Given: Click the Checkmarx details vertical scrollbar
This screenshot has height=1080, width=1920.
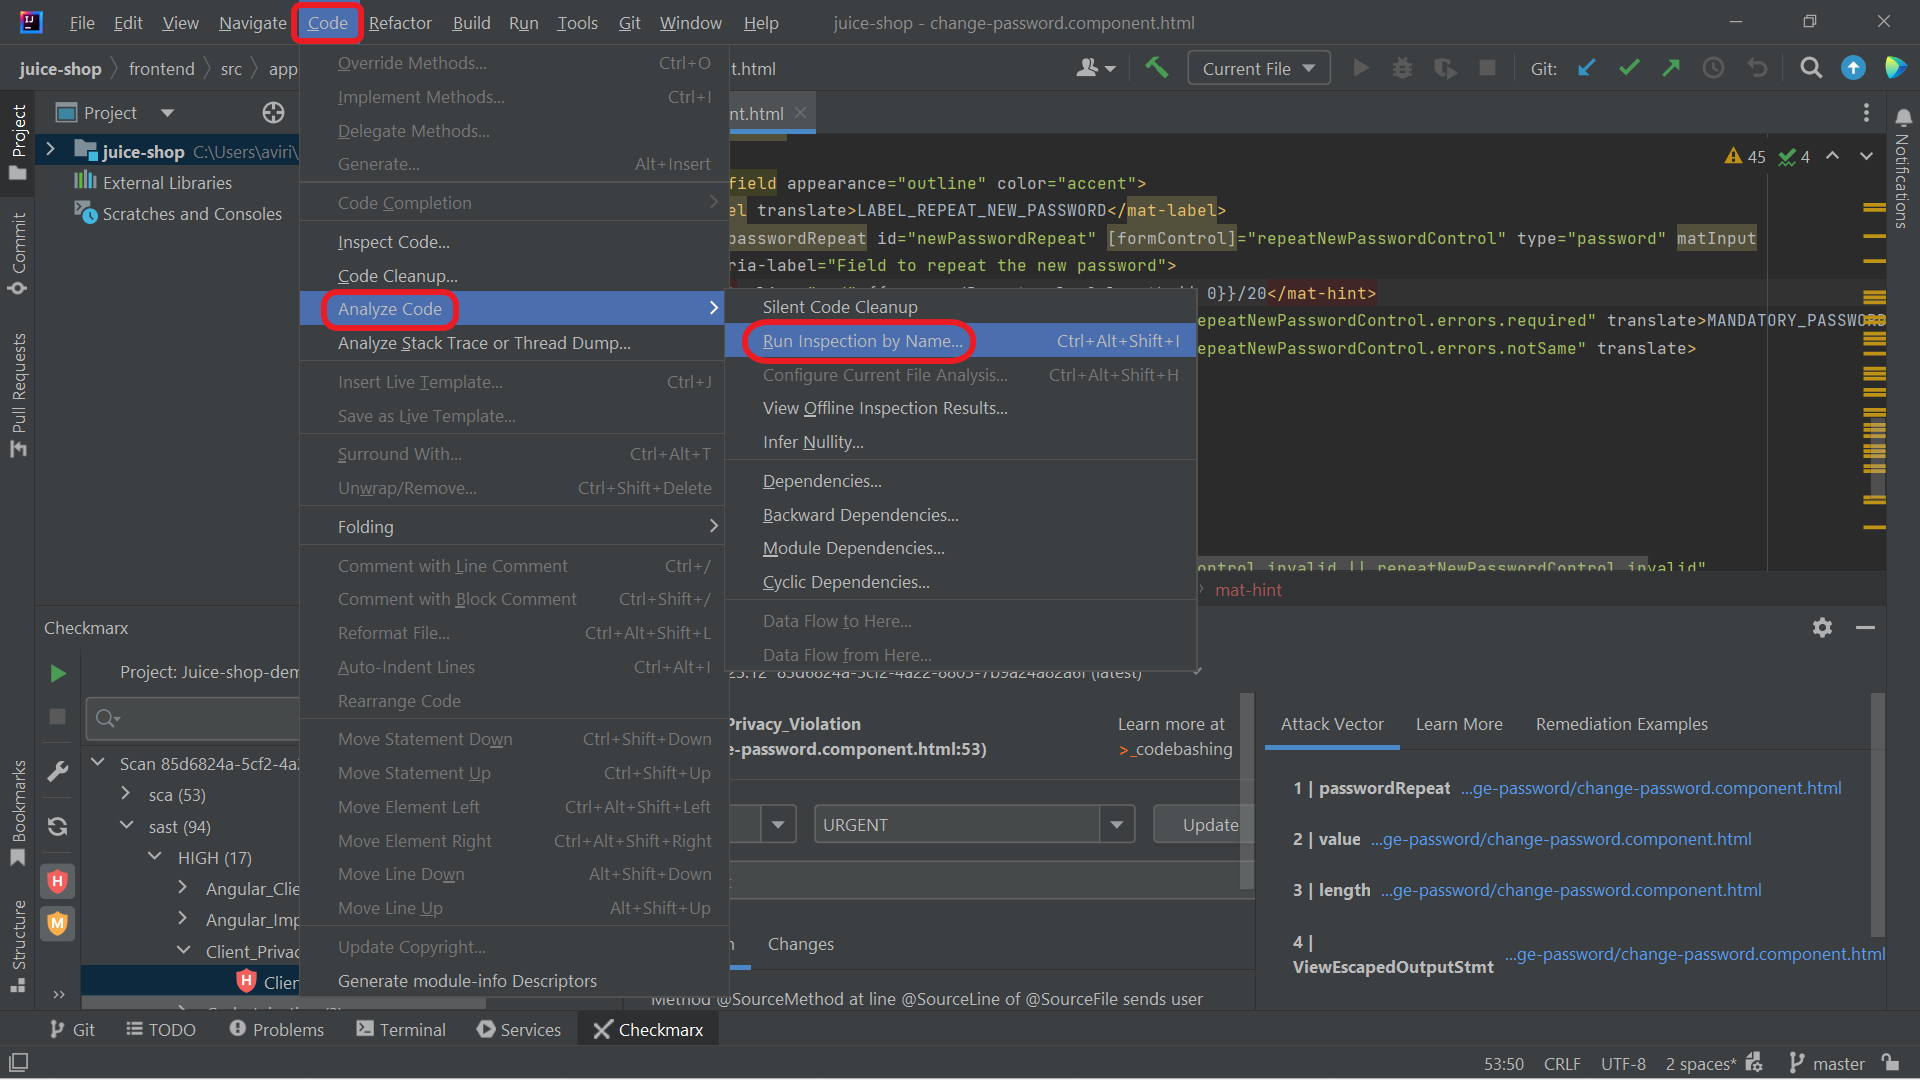Looking at the screenshot, I should pyautogui.click(x=1247, y=790).
